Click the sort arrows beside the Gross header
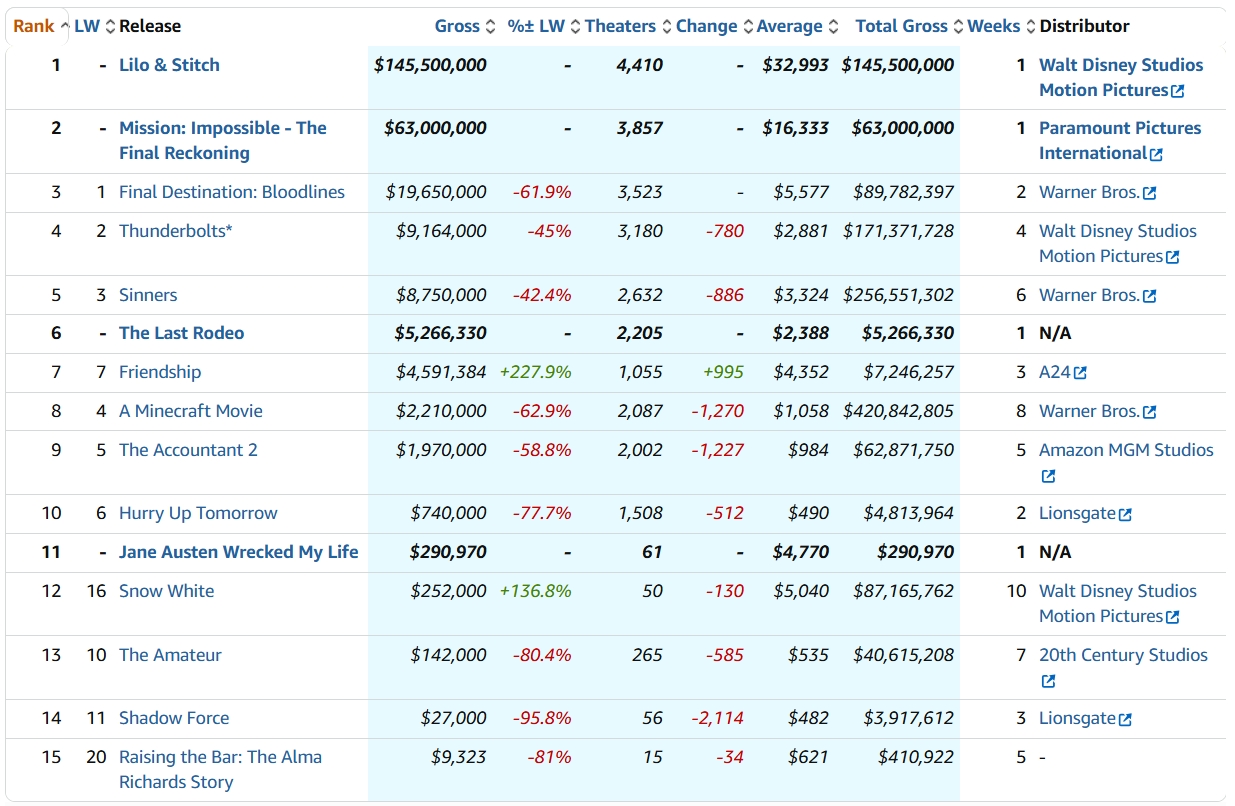 (x=490, y=26)
